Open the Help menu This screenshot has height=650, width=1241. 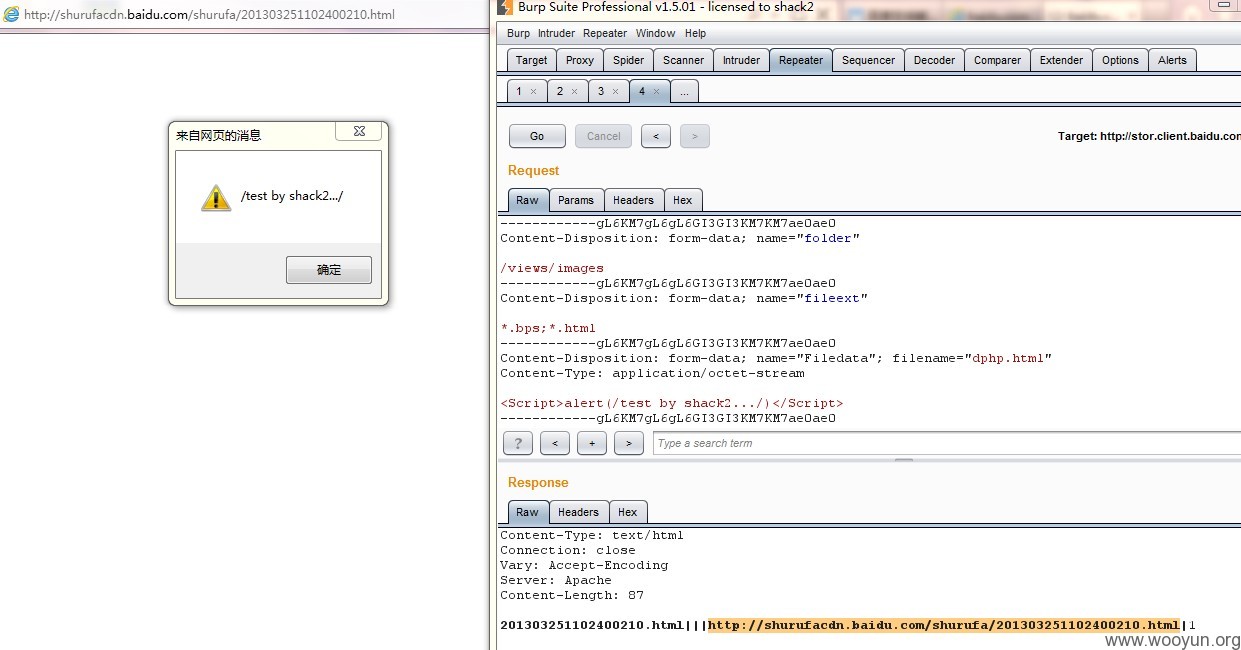coord(695,33)
